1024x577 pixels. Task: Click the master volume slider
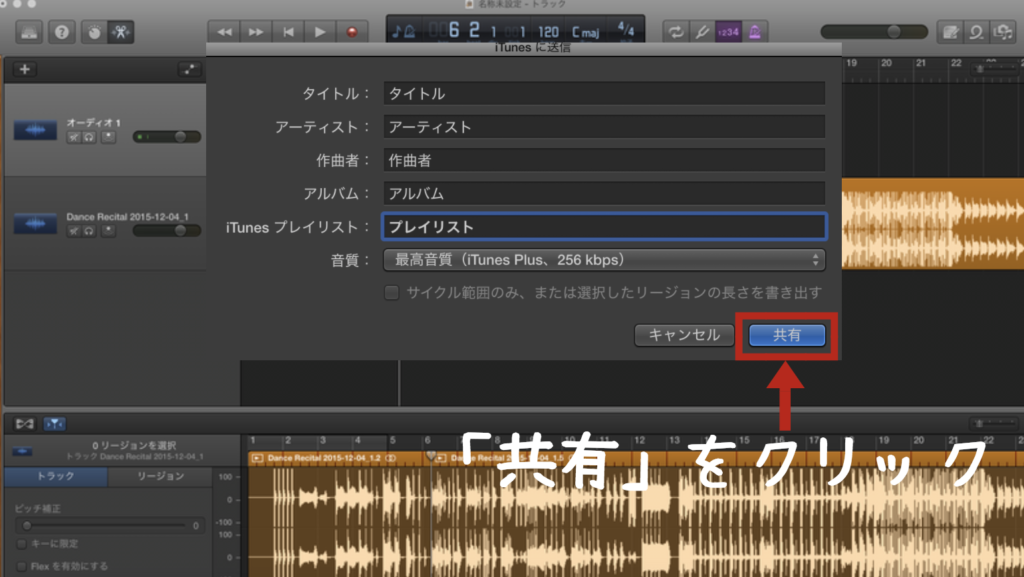coord(874,32)
